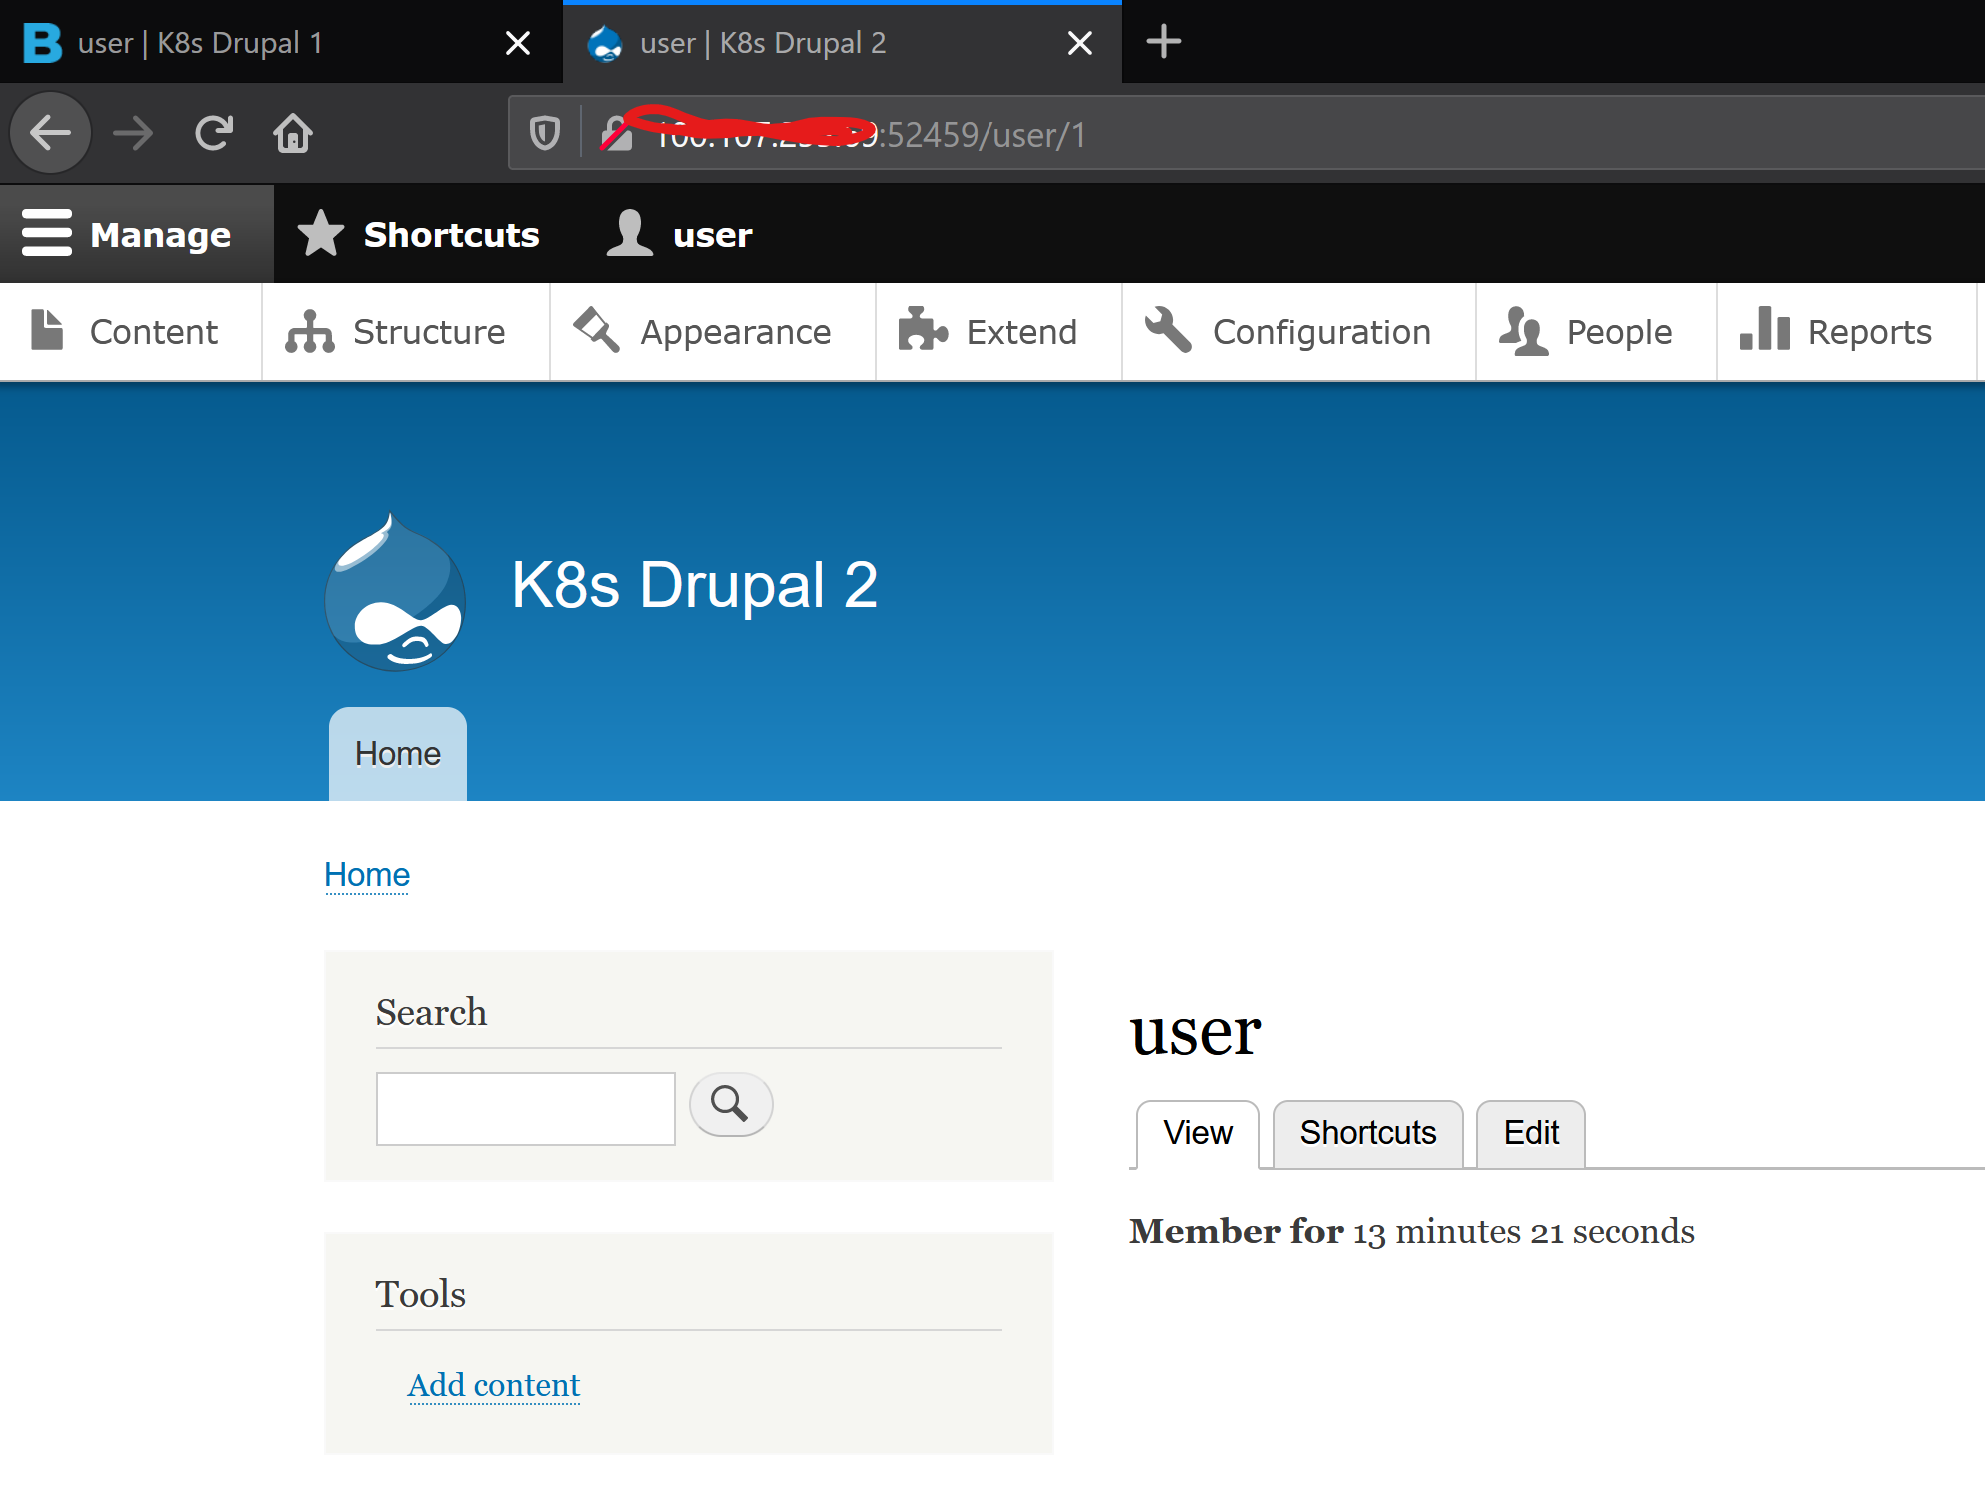This screenshot has height=1502, width=1985.
Task: Click the Tools block heading
Action: tap(420, 1294)
